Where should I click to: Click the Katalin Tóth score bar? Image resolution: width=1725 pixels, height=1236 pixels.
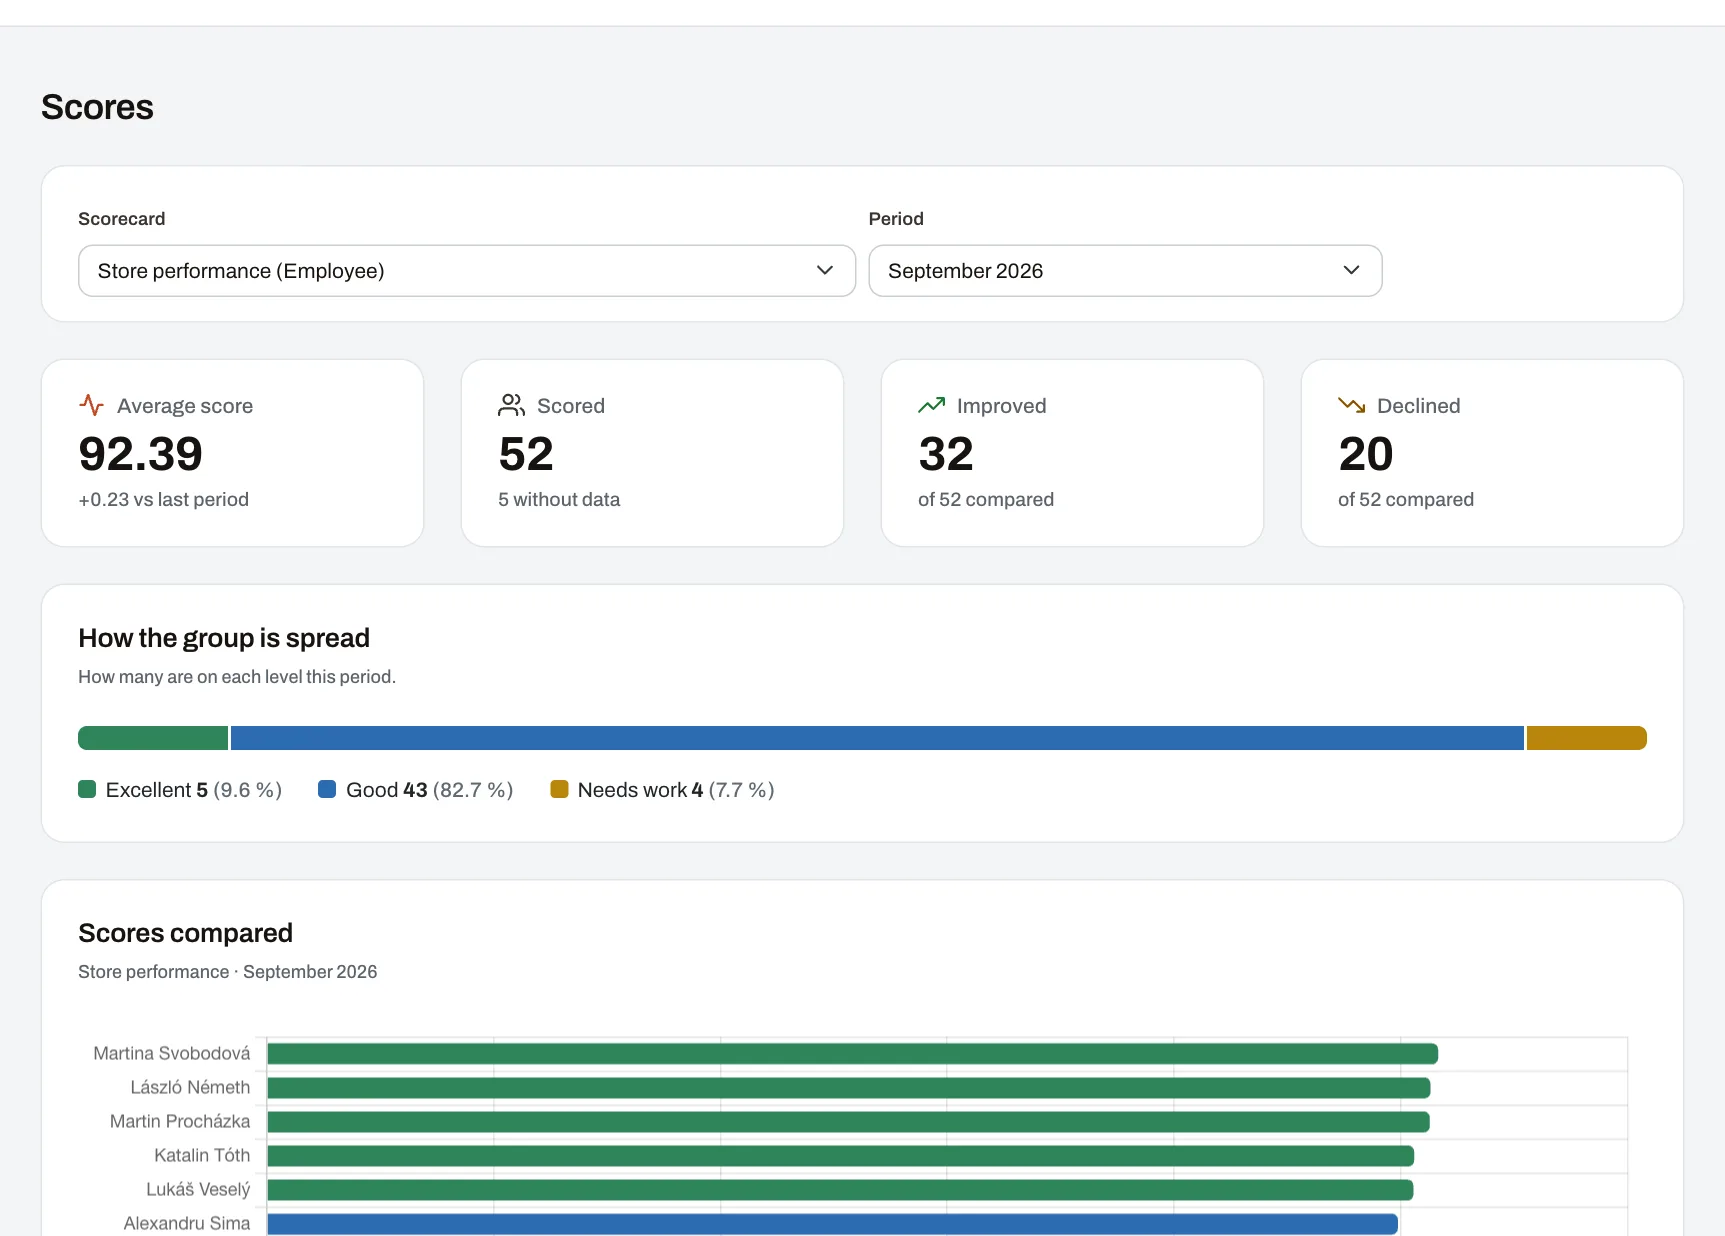point(840,1155)
